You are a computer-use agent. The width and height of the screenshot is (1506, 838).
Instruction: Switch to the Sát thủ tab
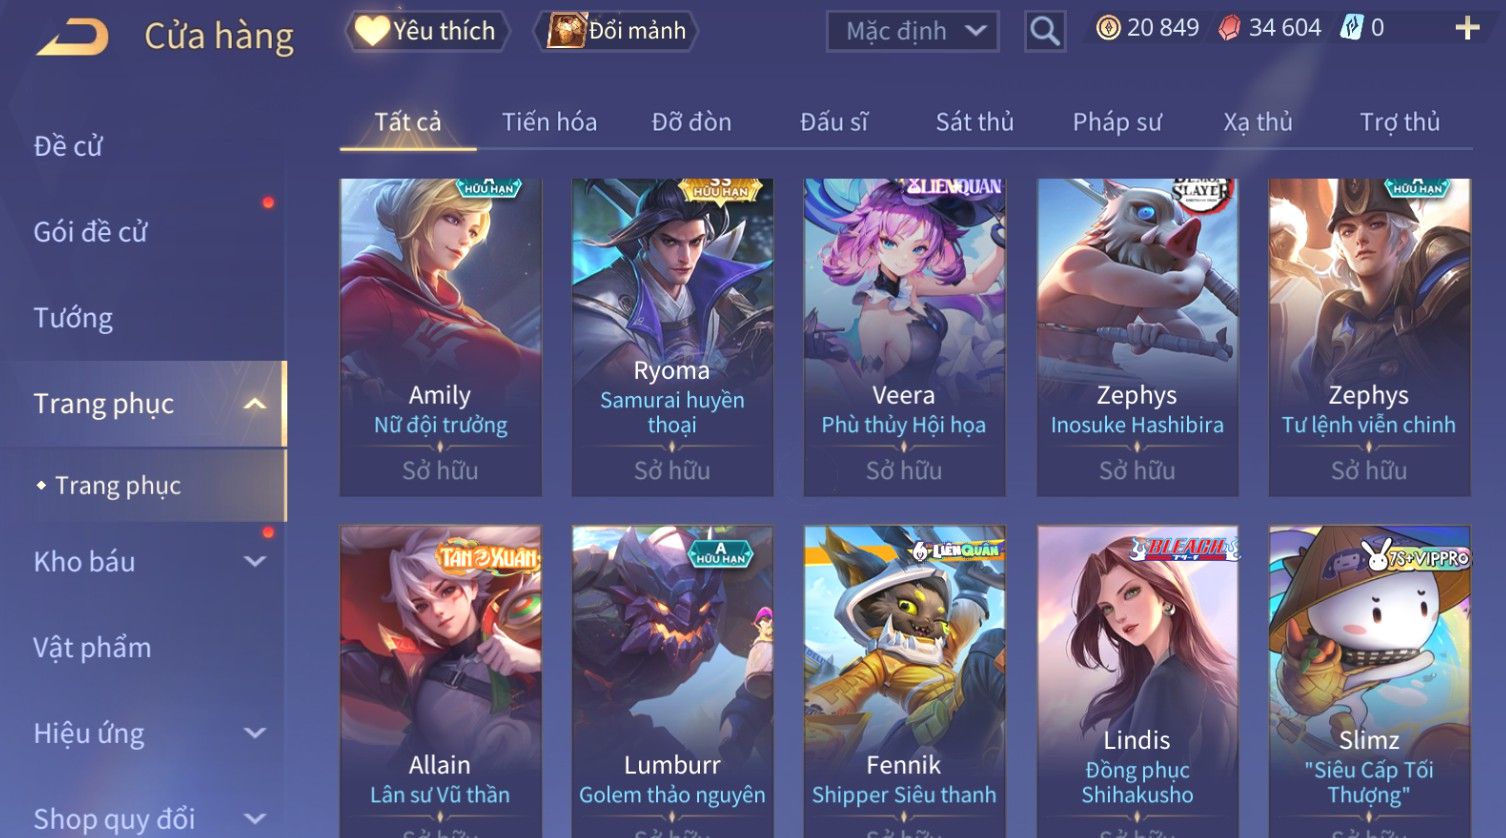(974, 122)
